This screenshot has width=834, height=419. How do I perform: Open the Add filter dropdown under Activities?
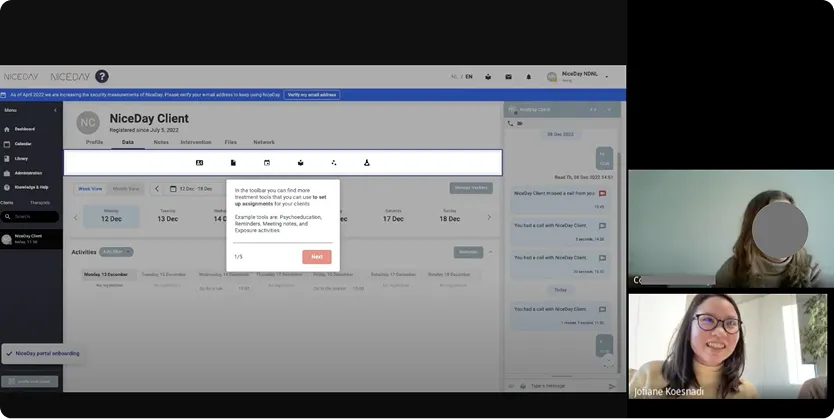coord(116,252)
